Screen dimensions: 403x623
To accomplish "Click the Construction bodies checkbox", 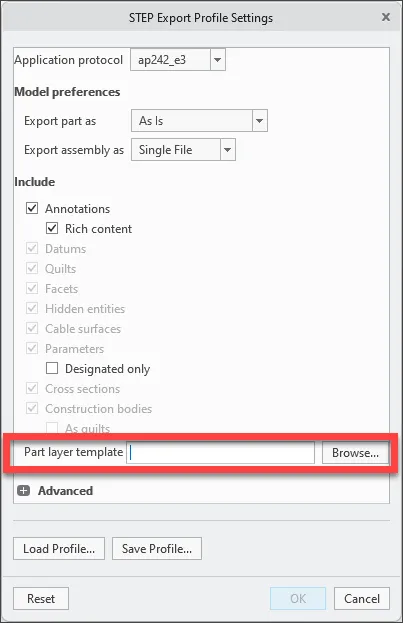I will click(x=32, y=408).
